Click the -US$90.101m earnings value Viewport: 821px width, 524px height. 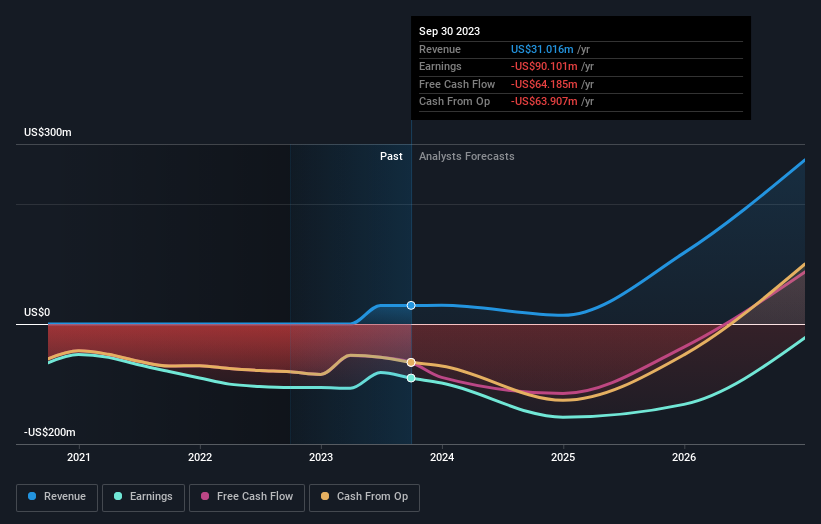[x=544, y=66]
